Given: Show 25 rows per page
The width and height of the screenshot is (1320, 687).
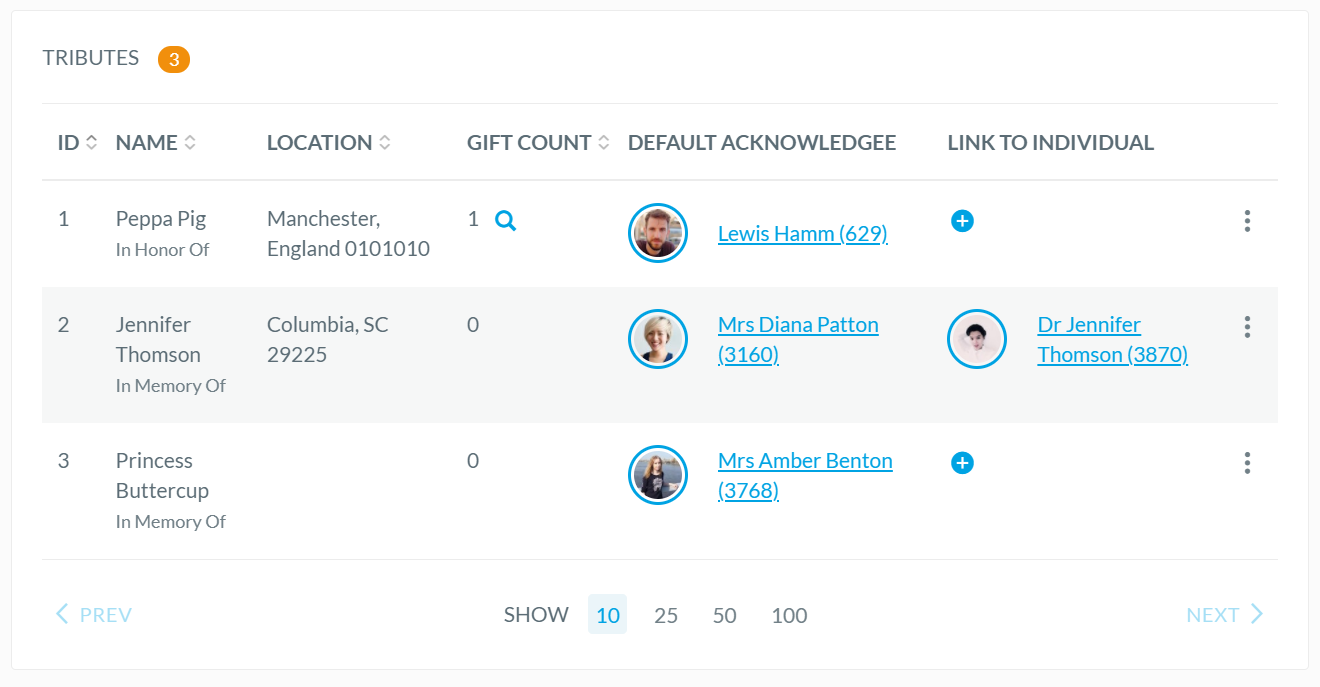Looking at the screenshot, I should pos(666,615).
